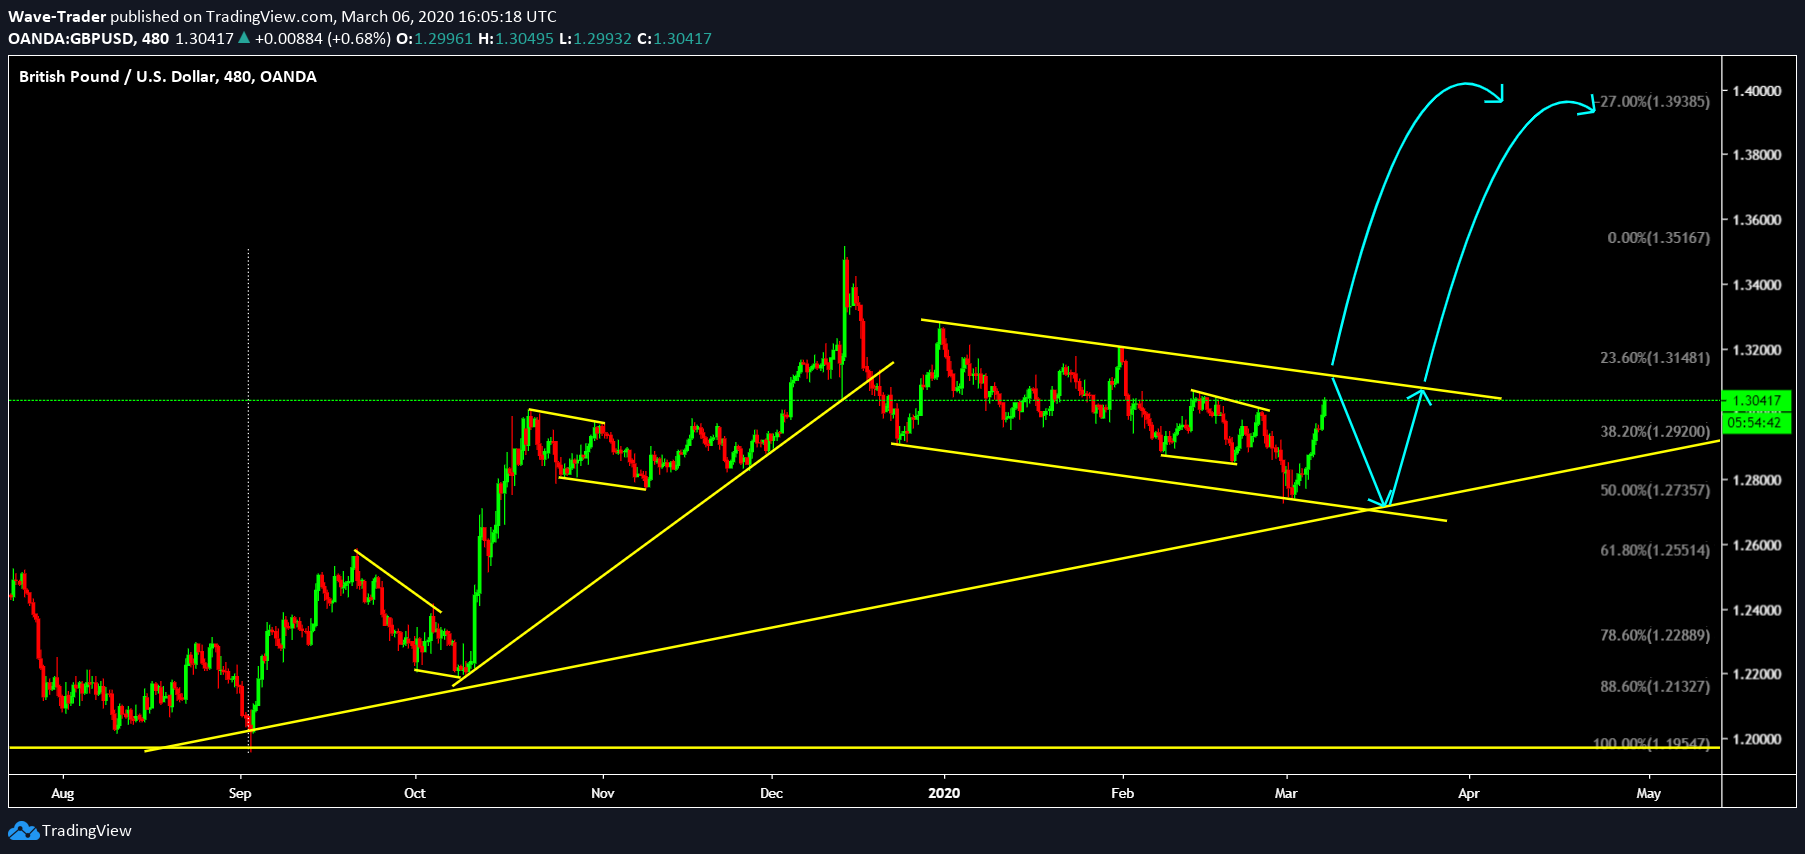Click the Dec label on time axis

point(772,794)
